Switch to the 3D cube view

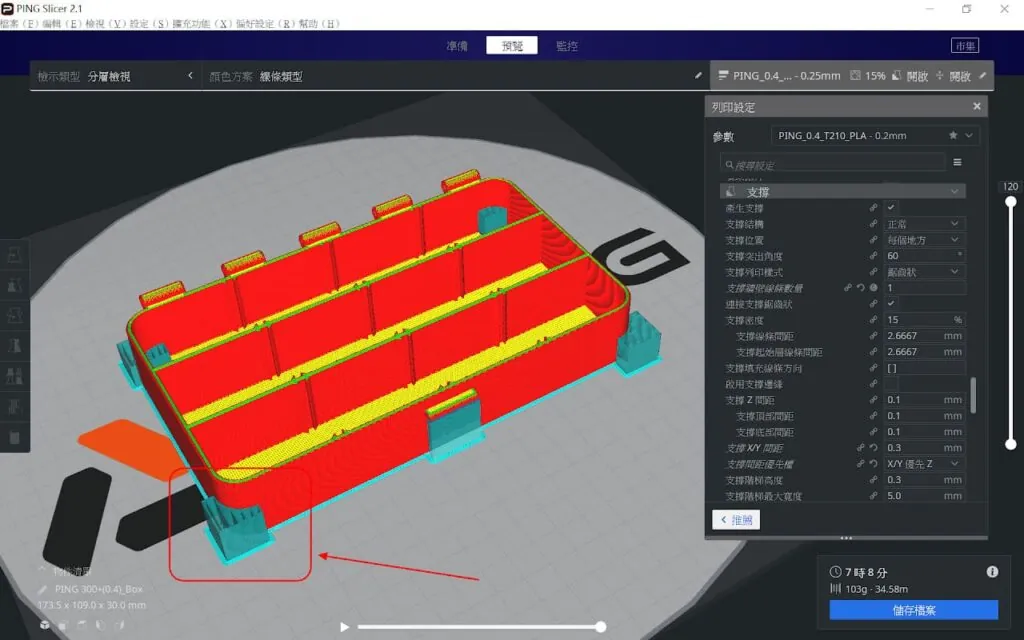coord(44,625)
